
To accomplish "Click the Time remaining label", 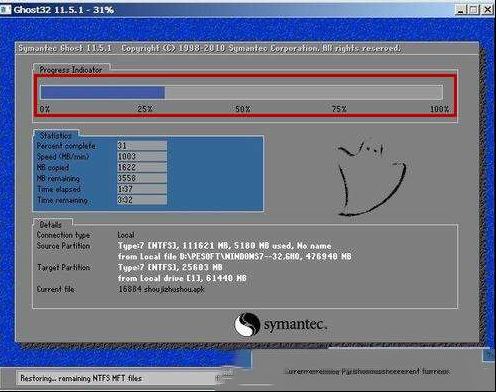I will pos(62,200).
